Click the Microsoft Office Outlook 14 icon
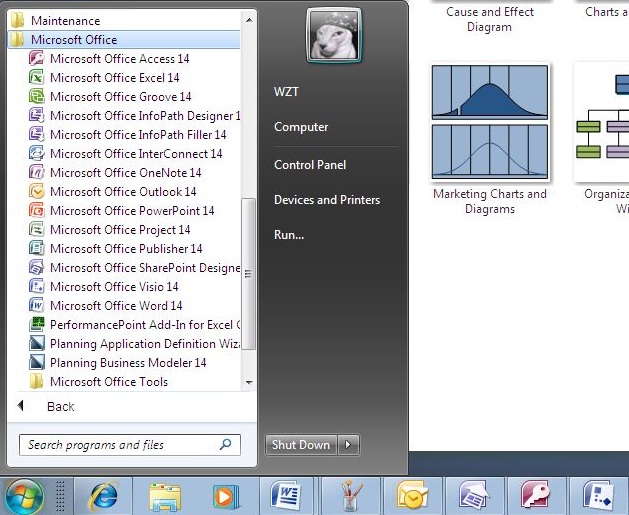The width and height of the screenshot is (629, 515). (37, 192)
